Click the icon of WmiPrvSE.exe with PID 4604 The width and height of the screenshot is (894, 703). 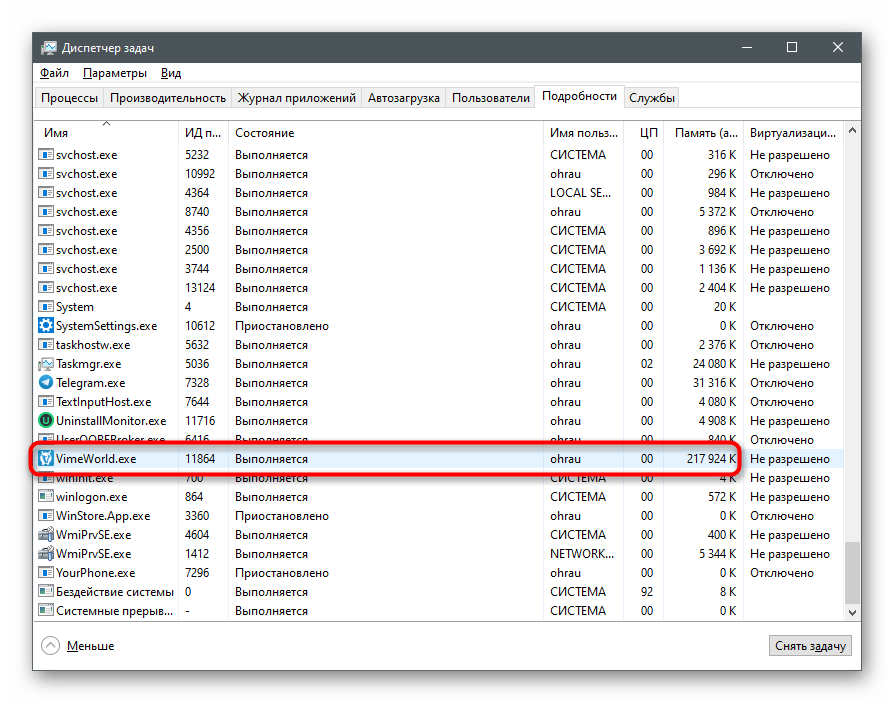pyautogui.click(x=46, y=535)
